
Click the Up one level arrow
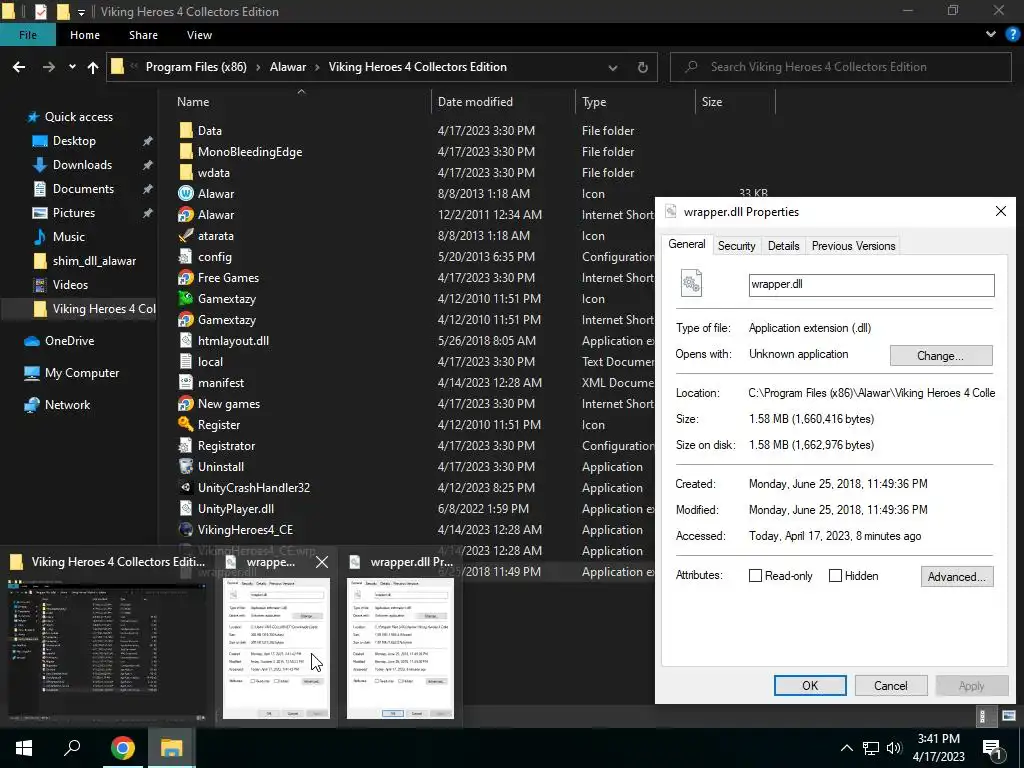point(93,67)
